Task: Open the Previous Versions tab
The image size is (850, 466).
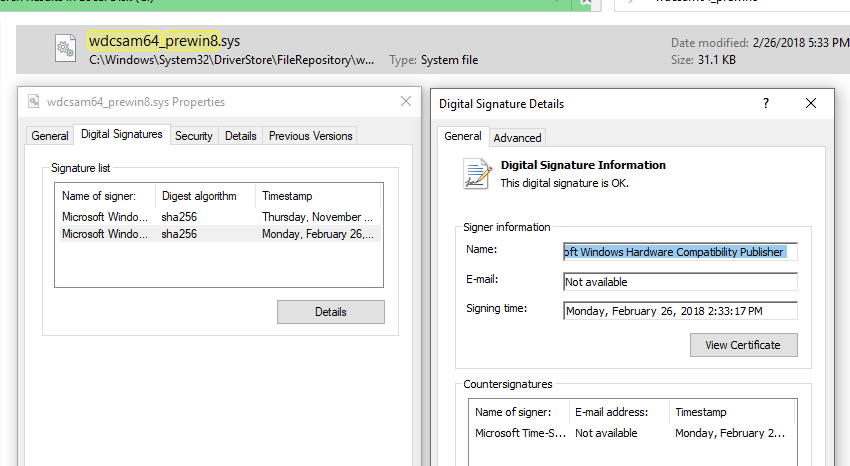Action: click(311, 135)
